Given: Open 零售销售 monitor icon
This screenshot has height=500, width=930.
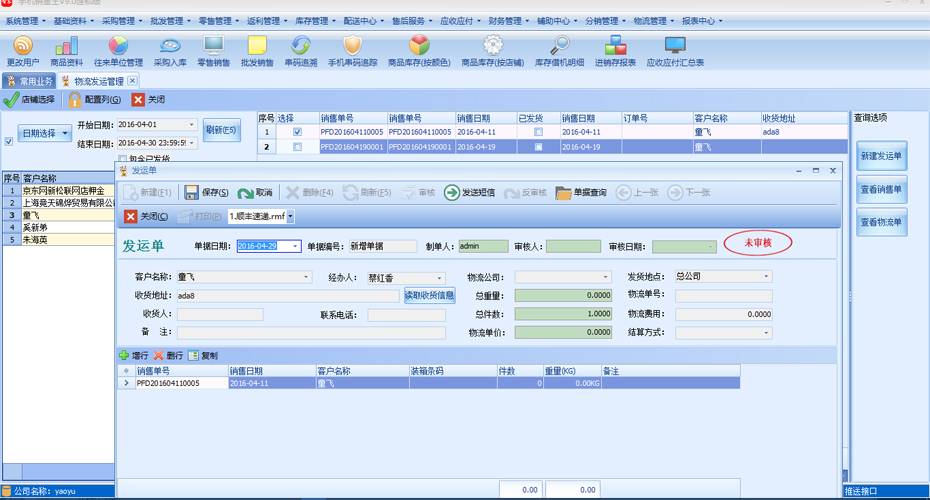Looking at the screenshot, I should click(214, 46).
